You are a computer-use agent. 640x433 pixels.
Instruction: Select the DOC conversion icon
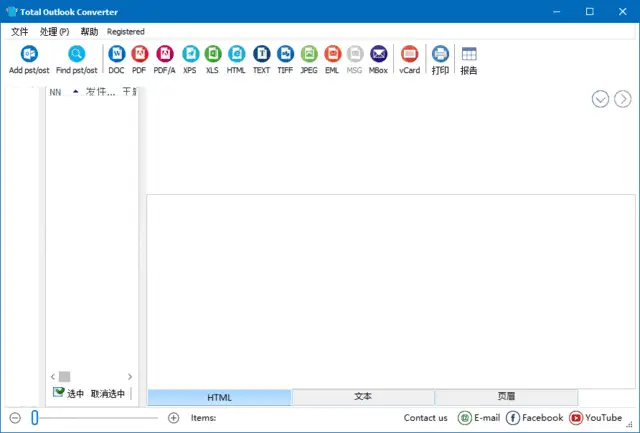(116, 54)
